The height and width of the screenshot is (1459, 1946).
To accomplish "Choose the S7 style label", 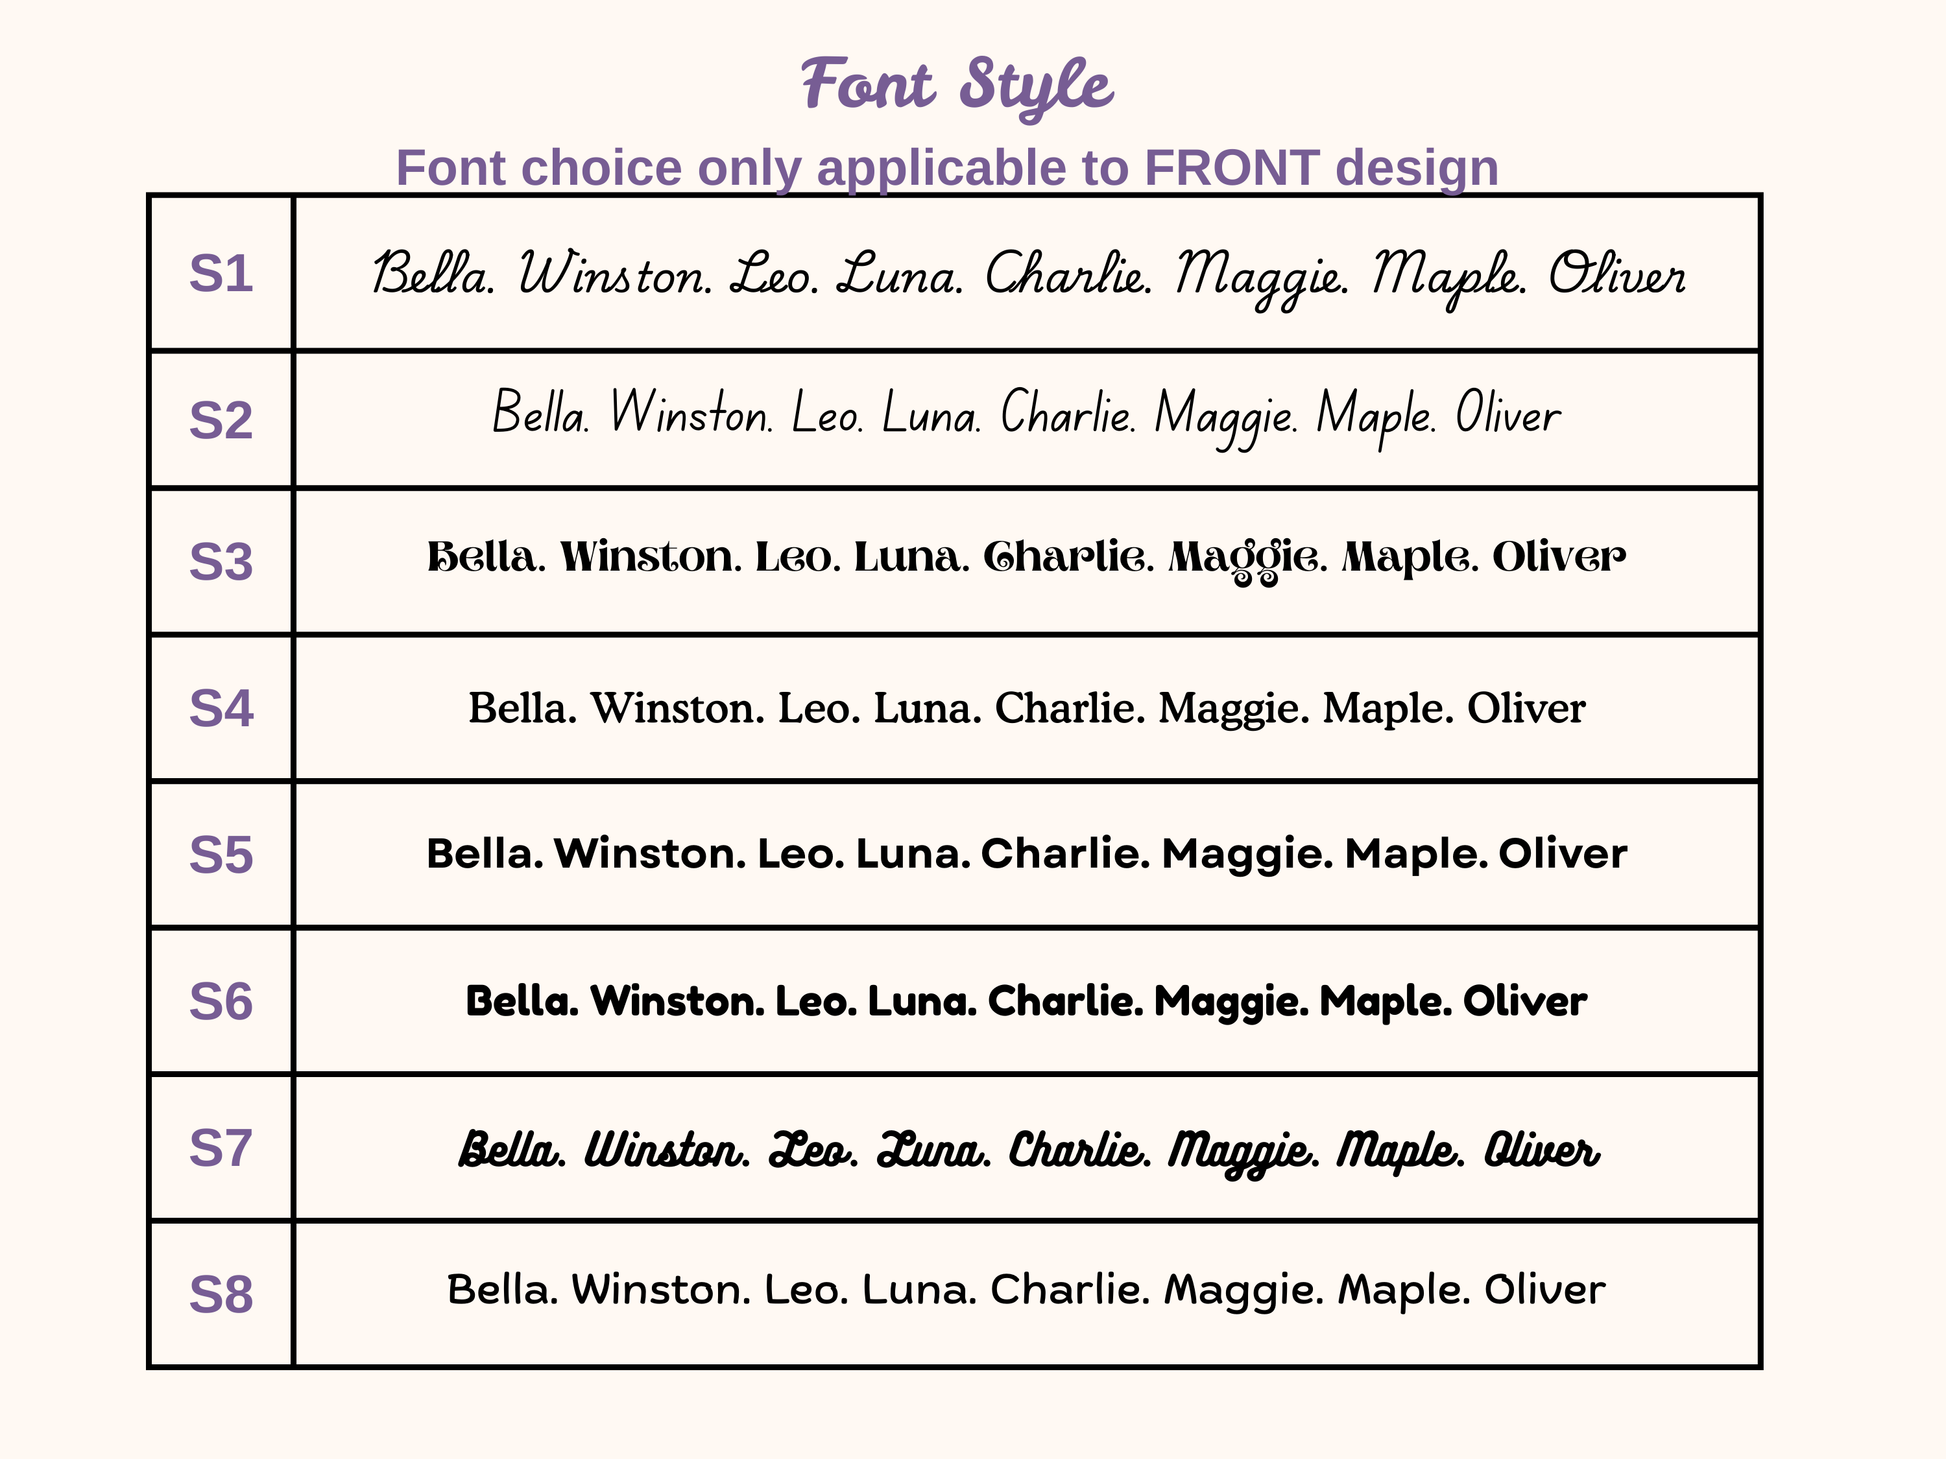I will click(x=221, y=1148).
